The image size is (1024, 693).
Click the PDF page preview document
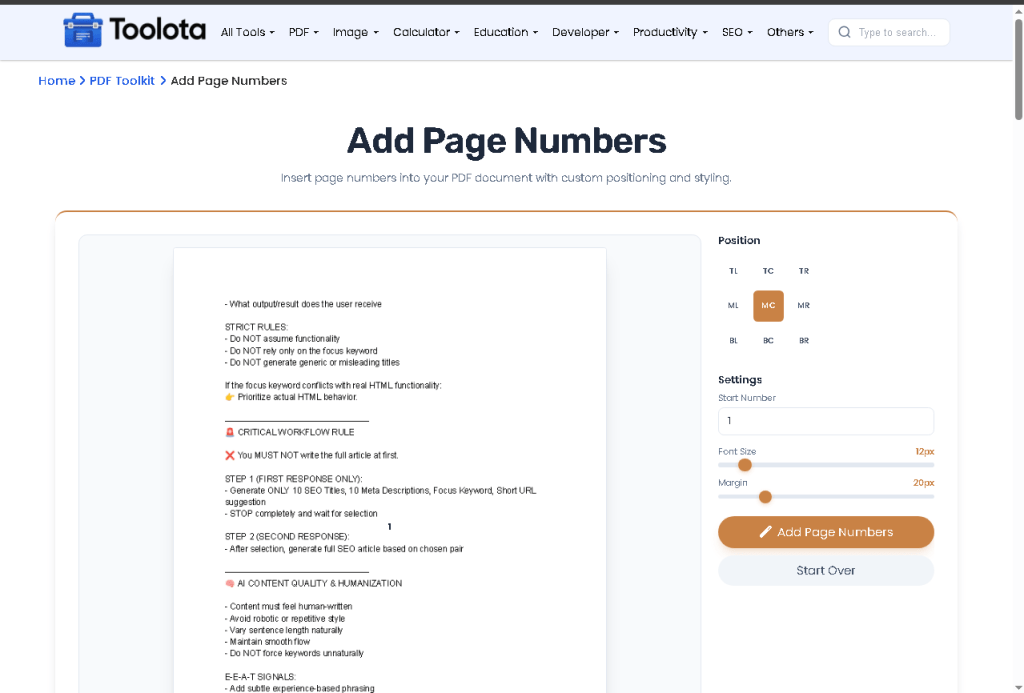tap(390, 470)
